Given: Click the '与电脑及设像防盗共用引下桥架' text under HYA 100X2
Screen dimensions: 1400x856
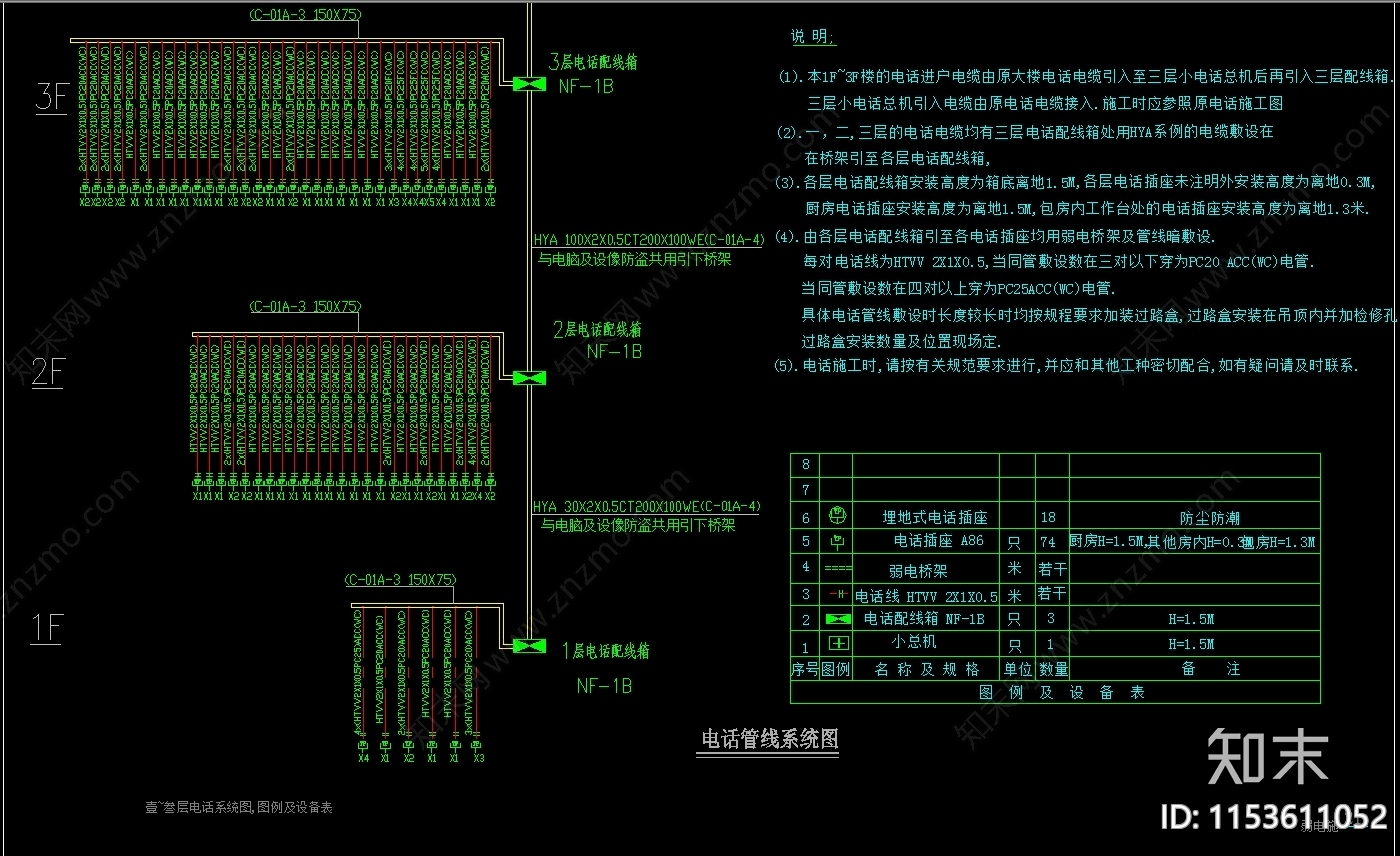Looking at the screenshot, I should pos(635,258).
